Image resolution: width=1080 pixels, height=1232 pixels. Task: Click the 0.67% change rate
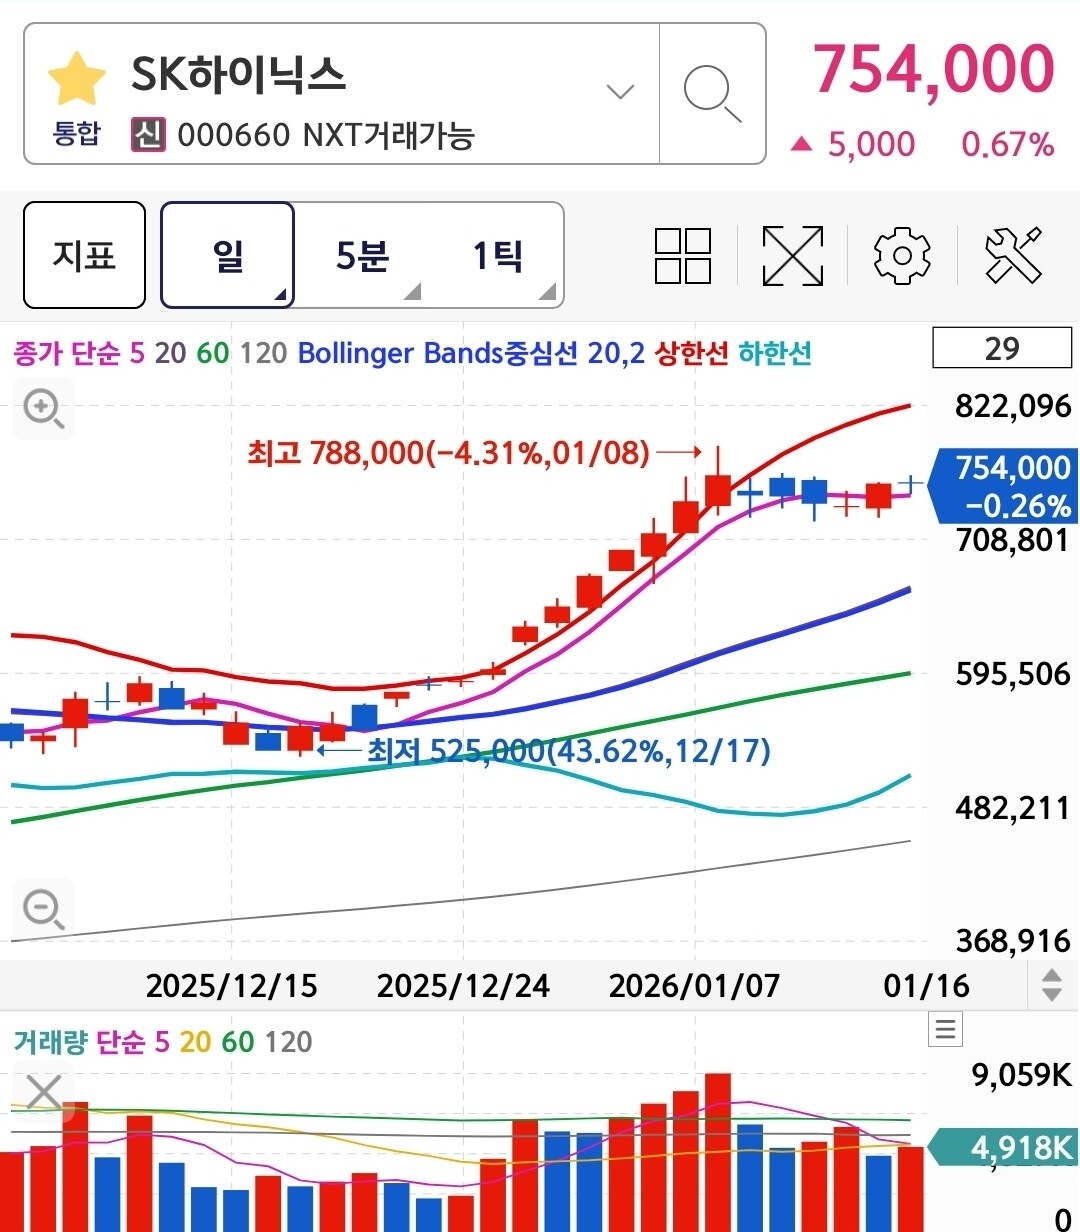pos(1007,145)
